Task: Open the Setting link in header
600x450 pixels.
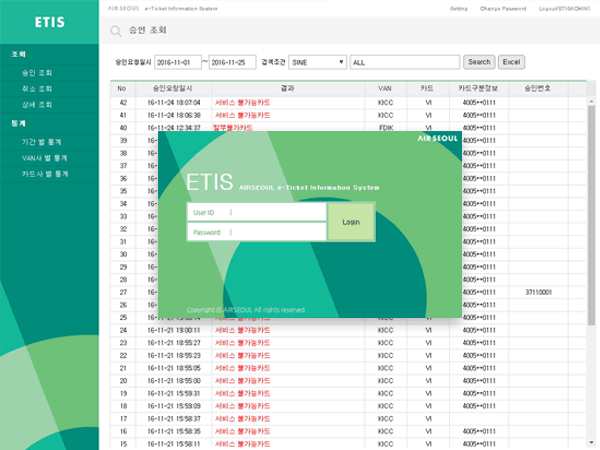Action: [x=458, y=8]
